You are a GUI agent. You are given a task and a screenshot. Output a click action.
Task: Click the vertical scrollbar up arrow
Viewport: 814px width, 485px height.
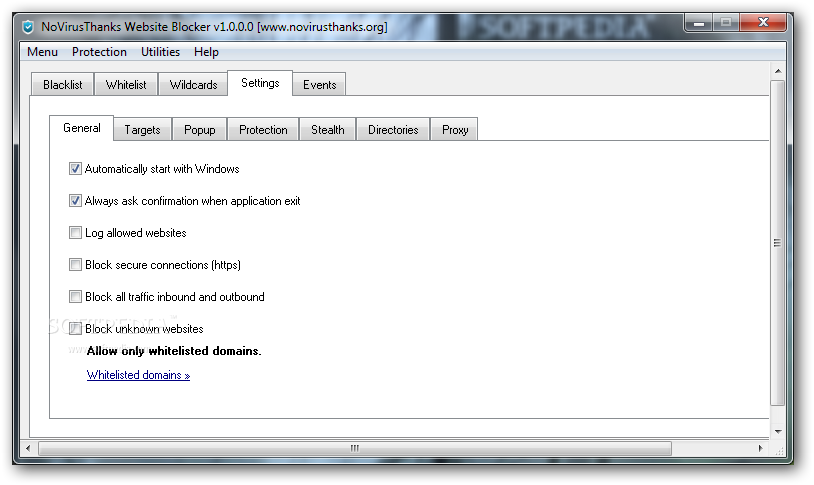pyautogui.click(x=778, y=71)
